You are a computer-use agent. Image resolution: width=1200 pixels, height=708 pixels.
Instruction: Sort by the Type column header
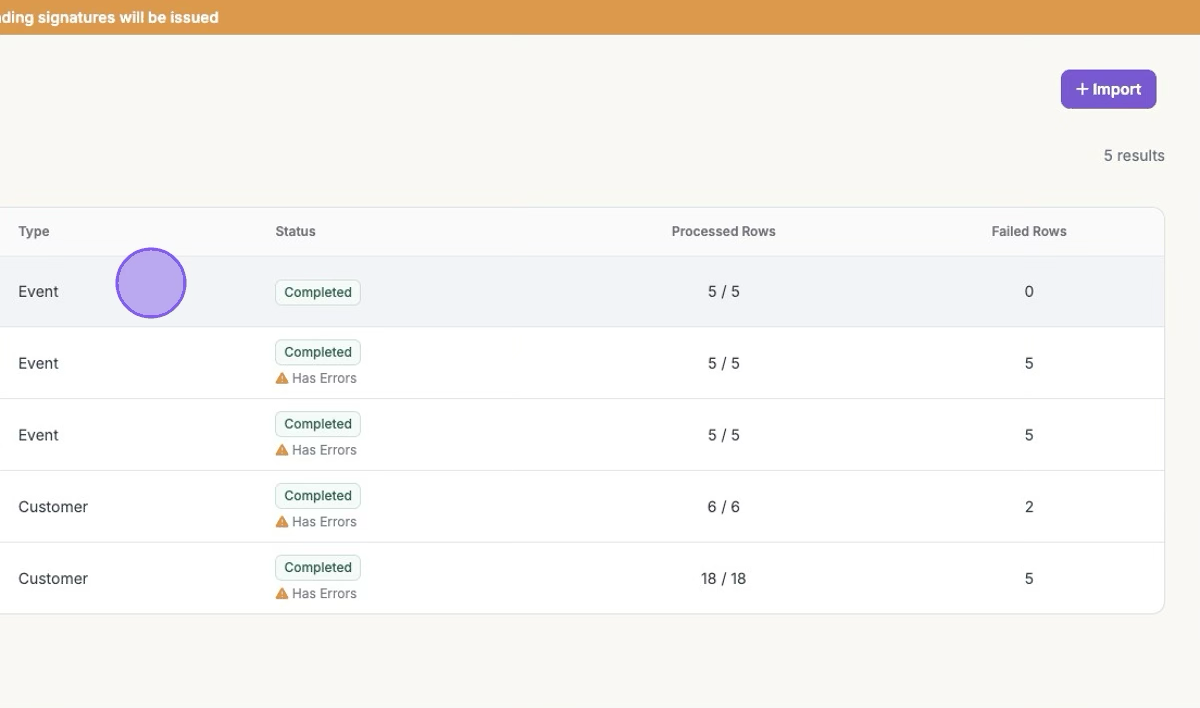(x=34, y=231)
